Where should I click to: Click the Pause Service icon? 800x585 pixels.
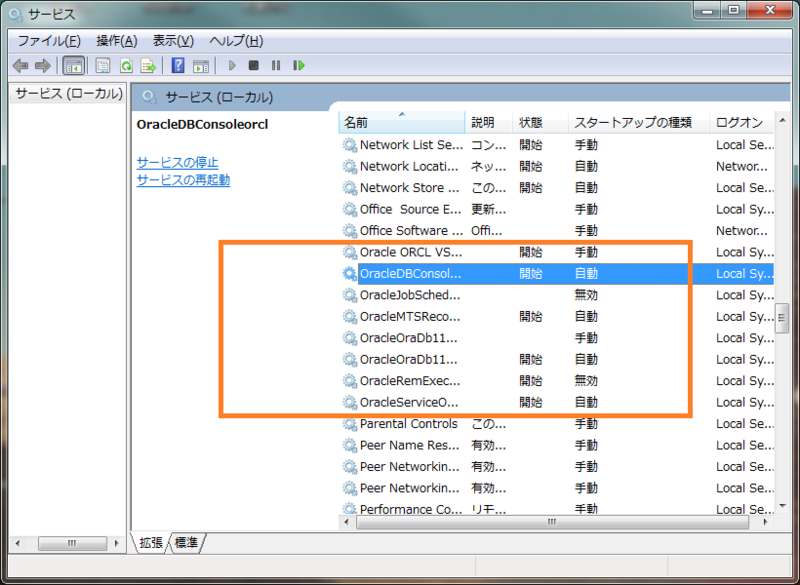tap(276, 65)
